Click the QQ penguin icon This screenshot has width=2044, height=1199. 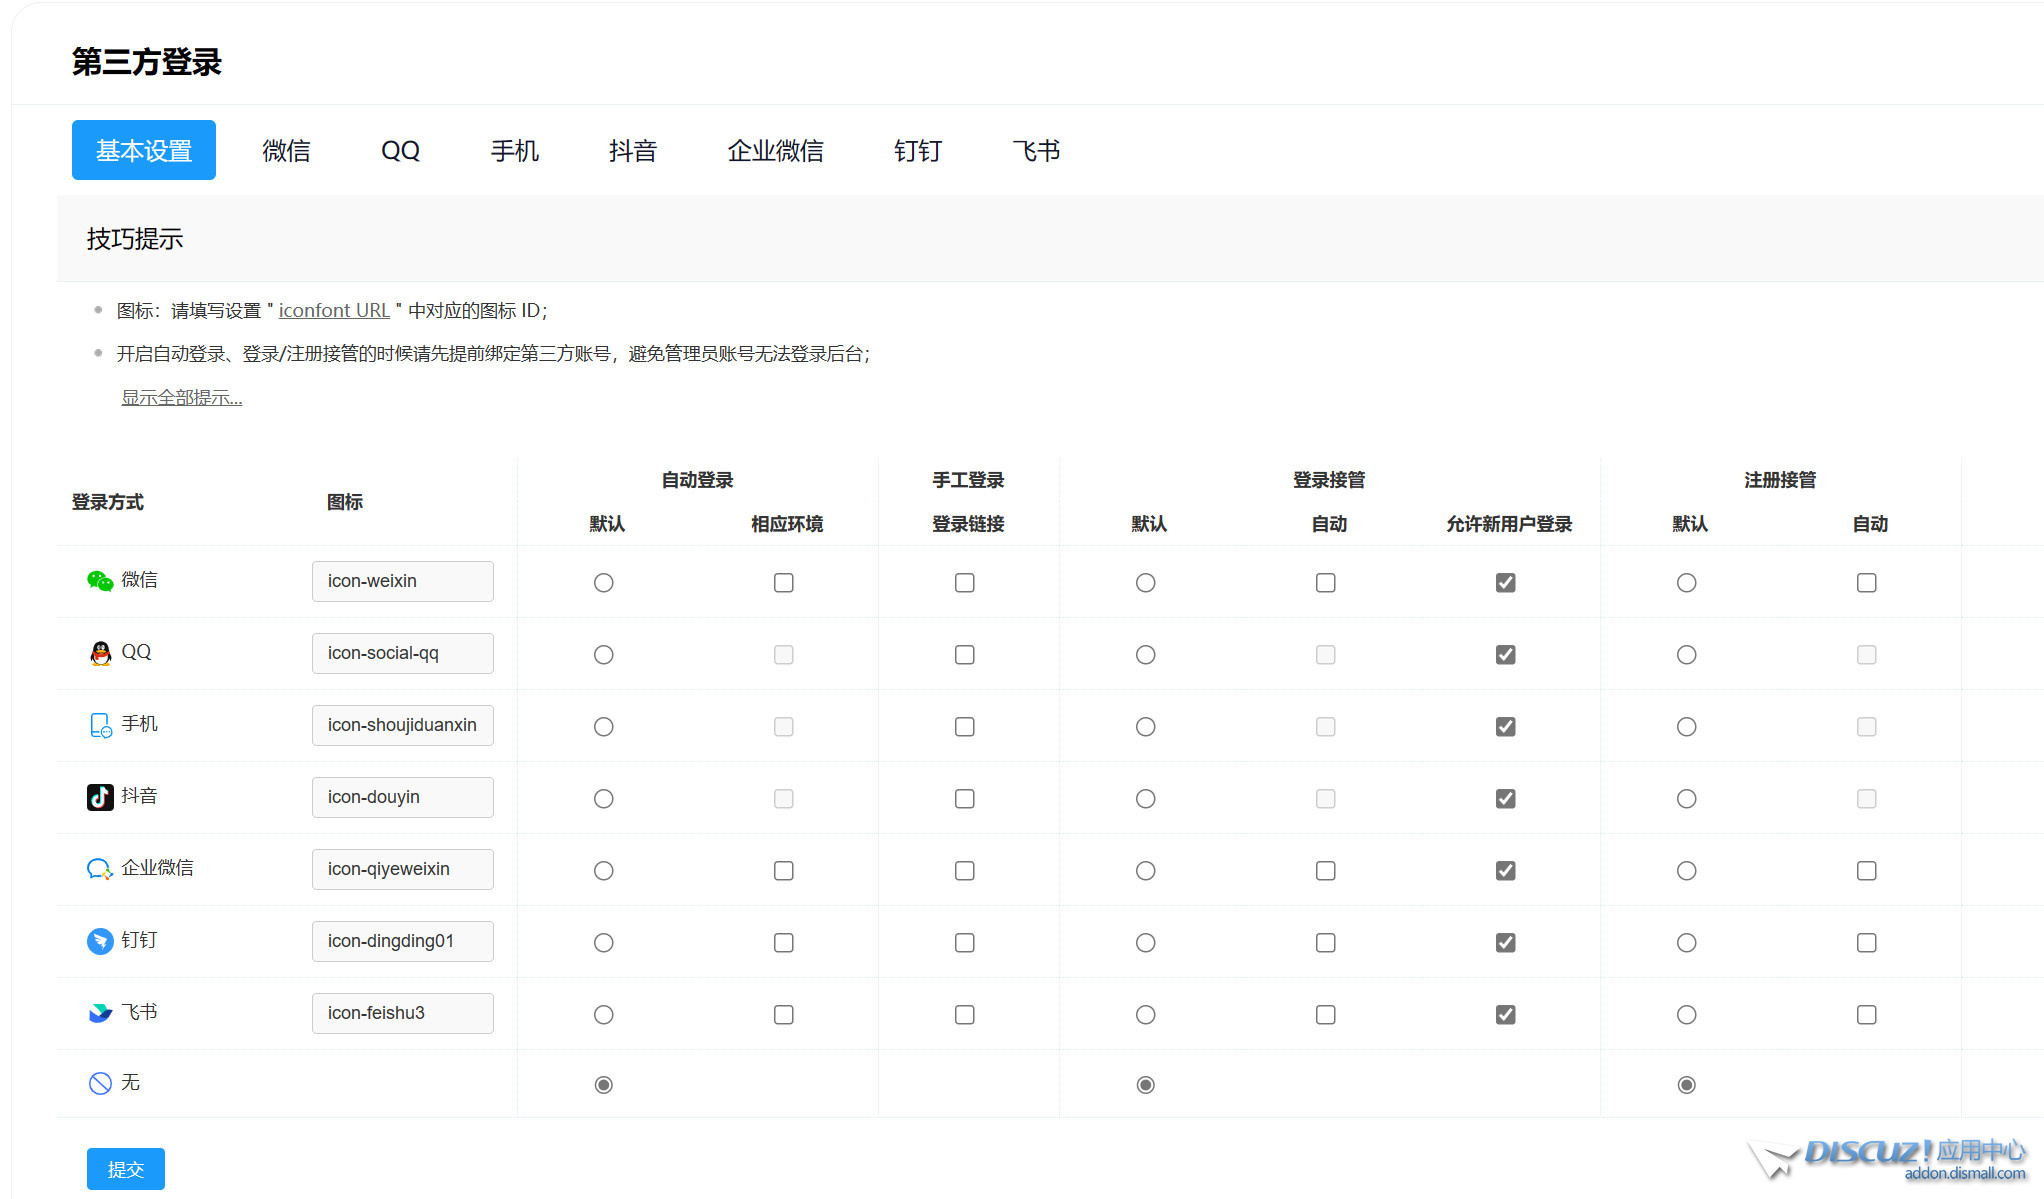[x=100, y=653]
